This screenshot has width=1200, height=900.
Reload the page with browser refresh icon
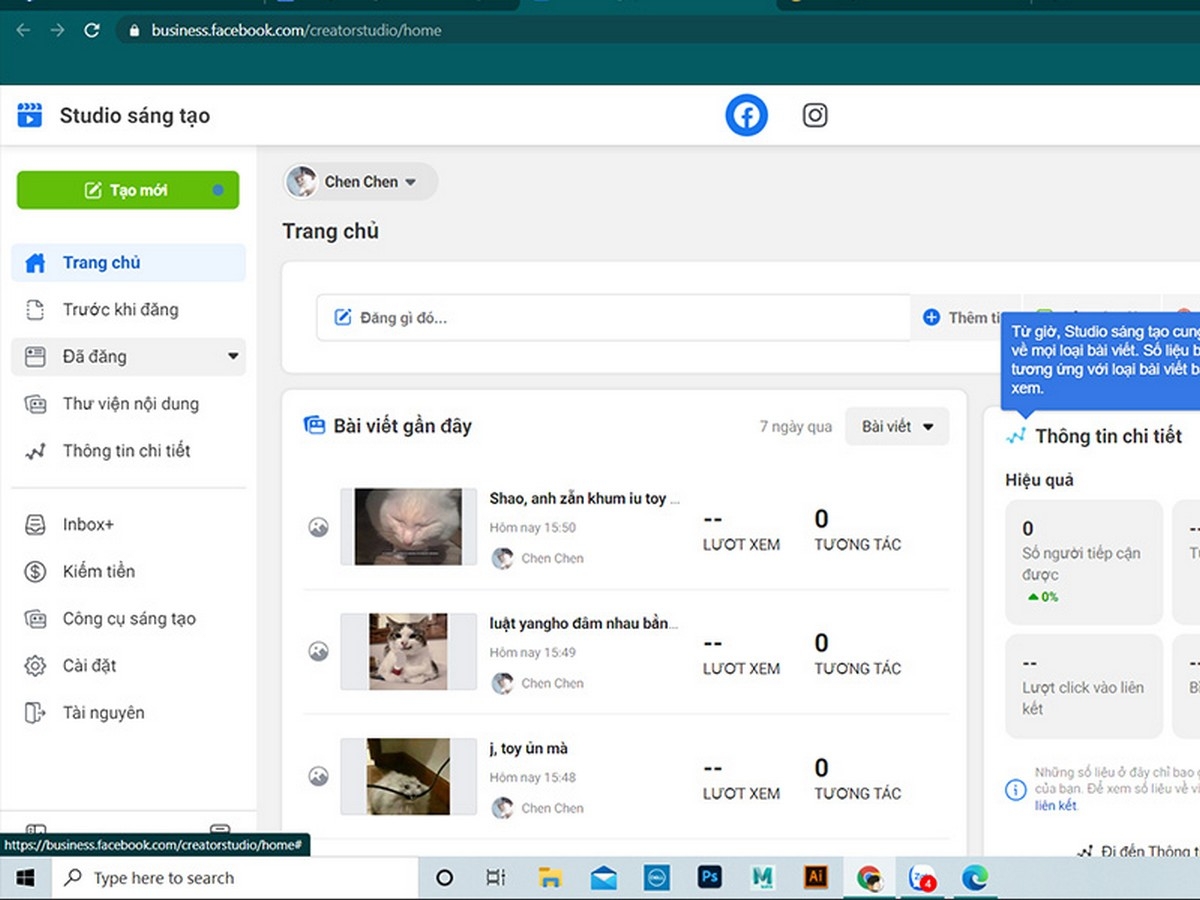tap(92, 30)
